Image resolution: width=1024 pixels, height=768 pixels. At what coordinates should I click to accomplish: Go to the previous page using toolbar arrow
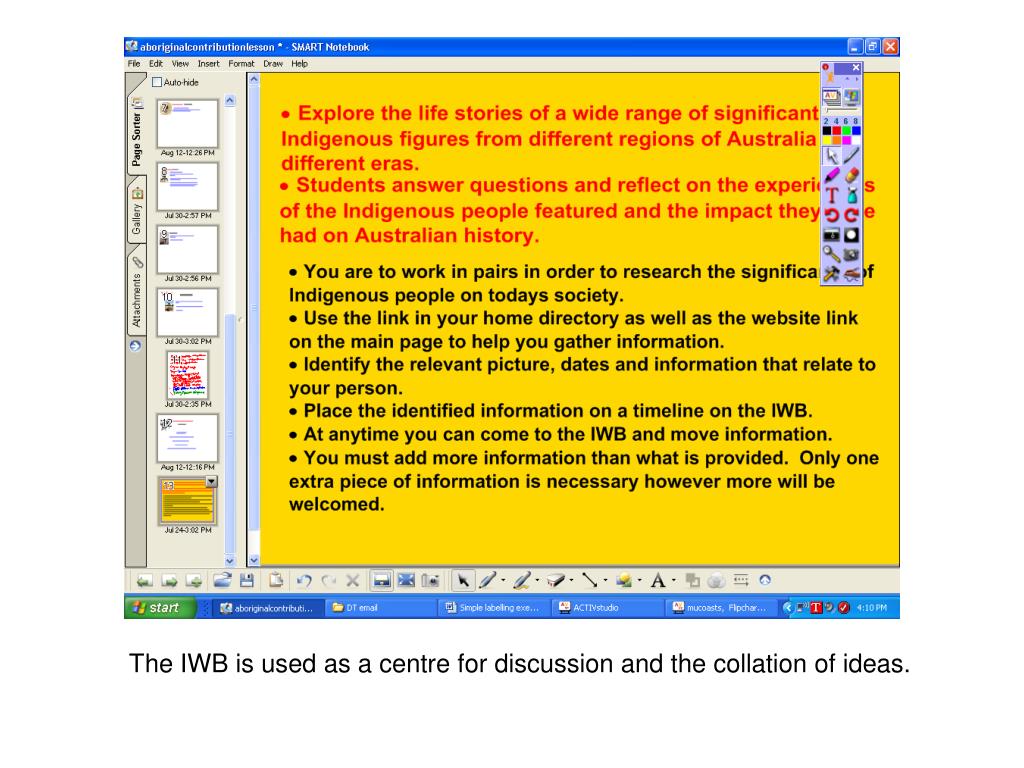tap(144, 580)
